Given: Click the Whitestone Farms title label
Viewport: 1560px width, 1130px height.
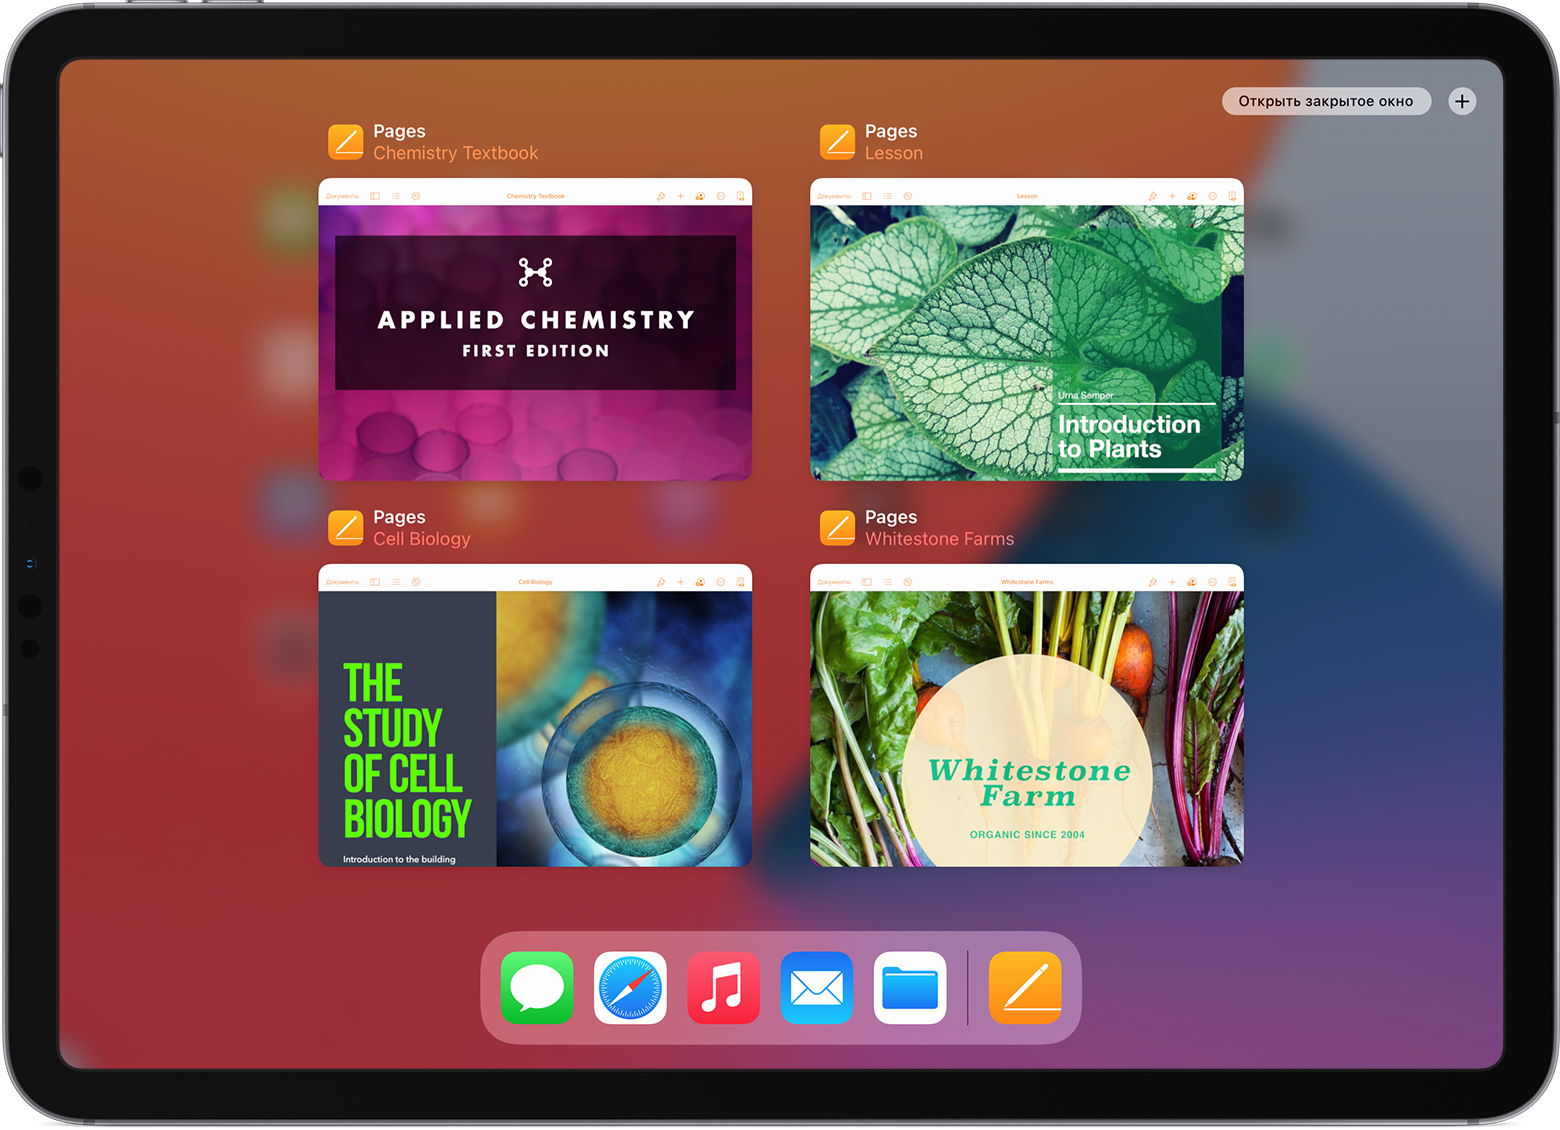Looking at the screenshot, I should [939, 539].
